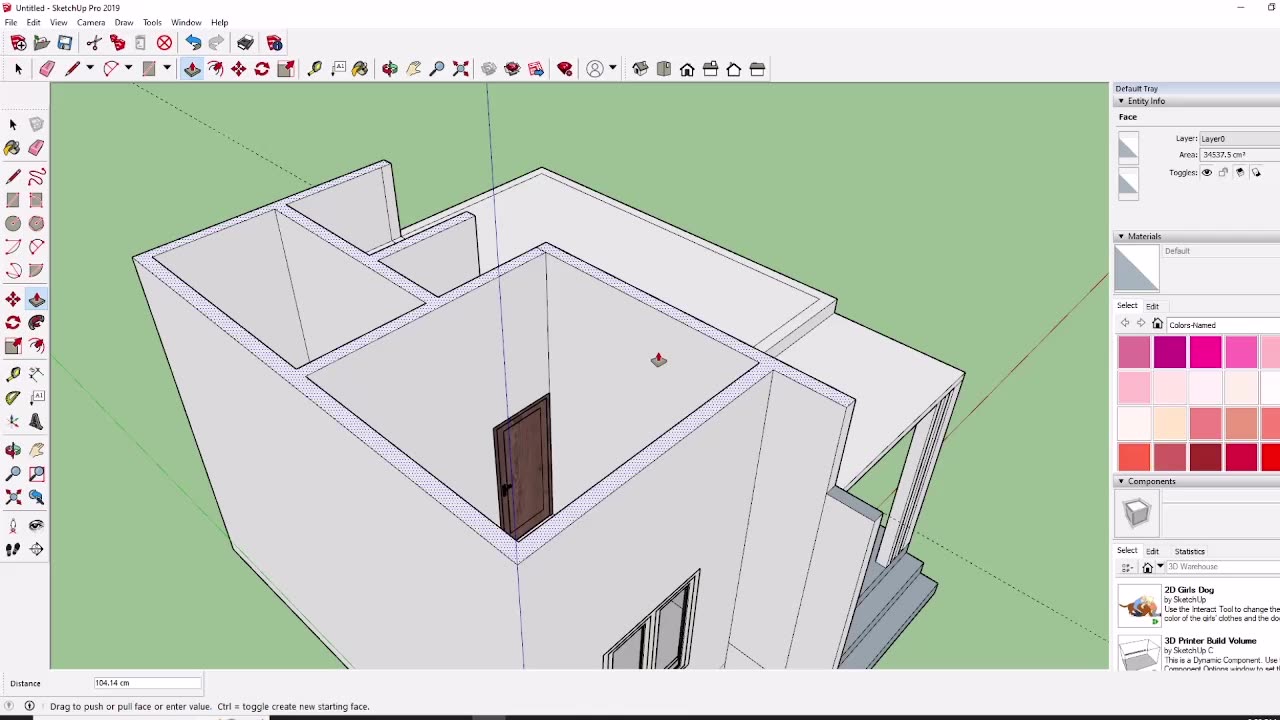Switch to Iso view icon
Screen dimensions: 1280x720
pos(640,69)
